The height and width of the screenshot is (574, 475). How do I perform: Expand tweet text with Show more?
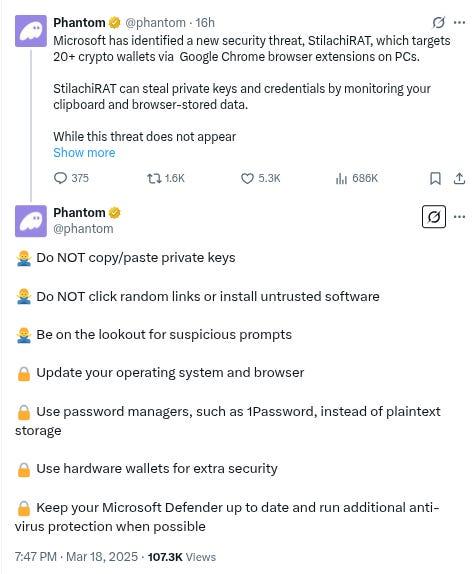[x=84, y=153]
